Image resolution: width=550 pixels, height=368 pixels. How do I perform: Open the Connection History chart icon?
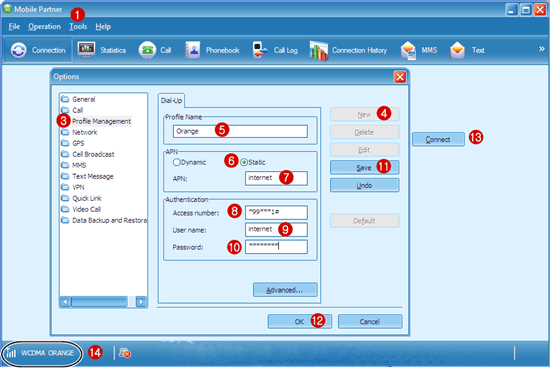pyautogui.click(x=318, y=51)
